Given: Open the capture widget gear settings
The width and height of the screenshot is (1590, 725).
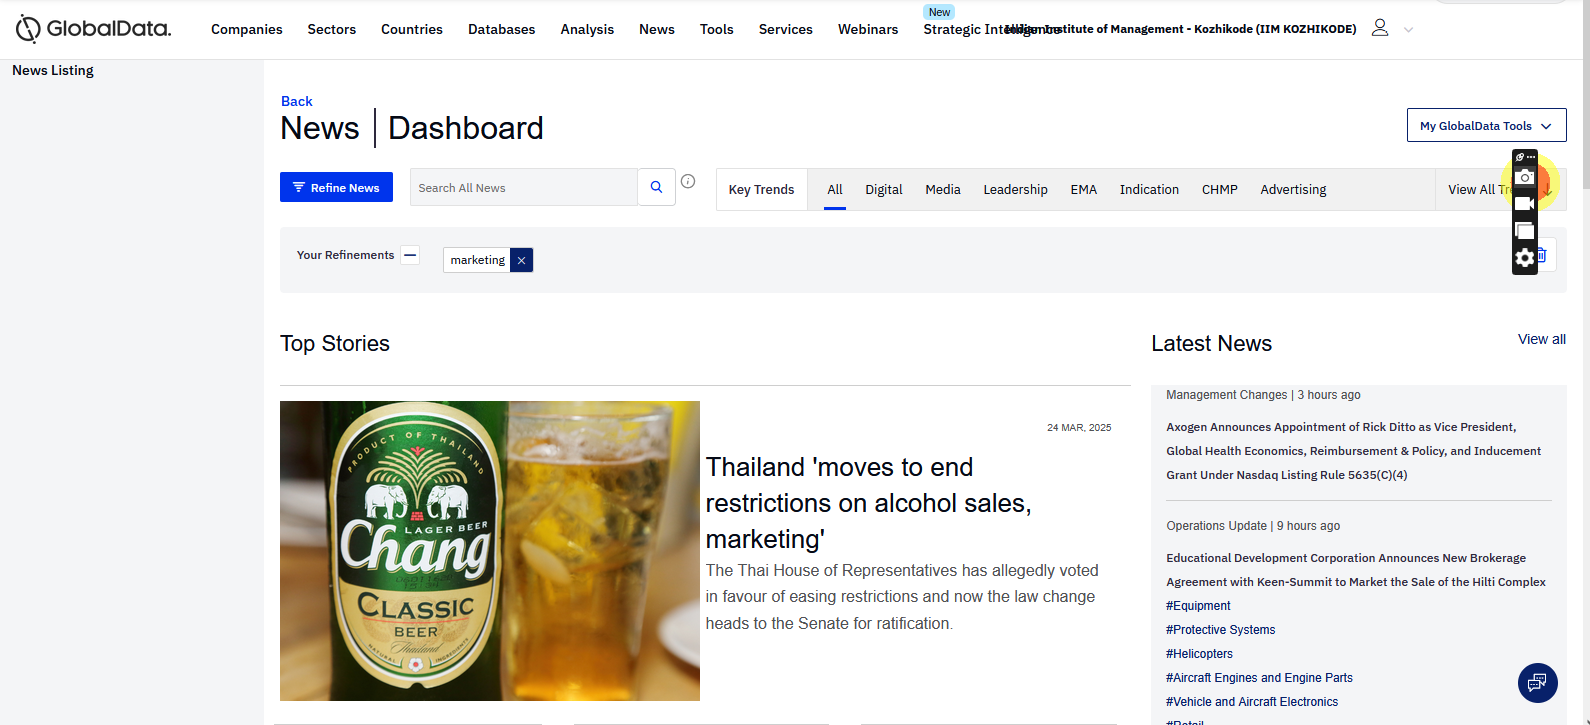Looking at the screenshot, I should point(1524,258).
